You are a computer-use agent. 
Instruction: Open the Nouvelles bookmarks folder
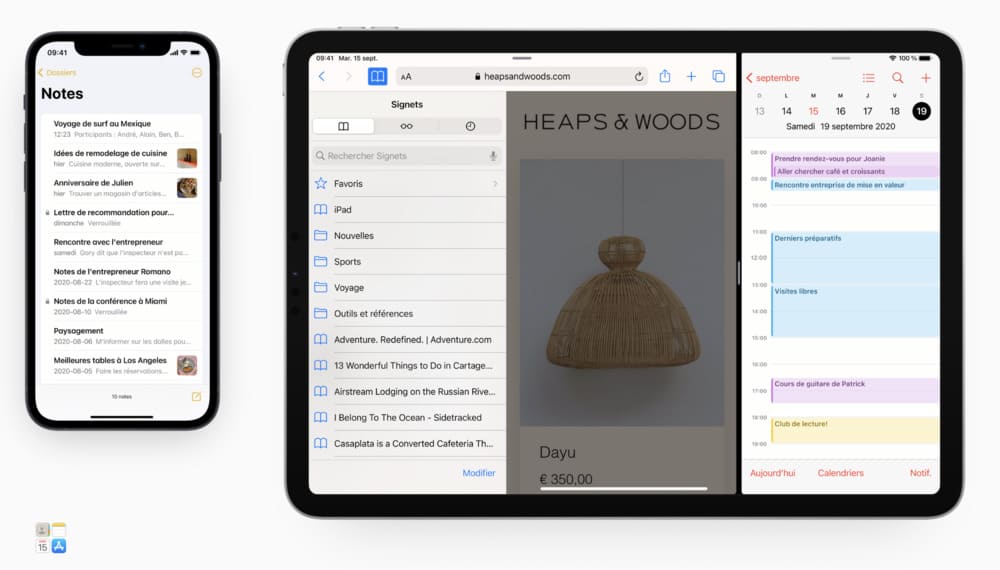(407, 235)
